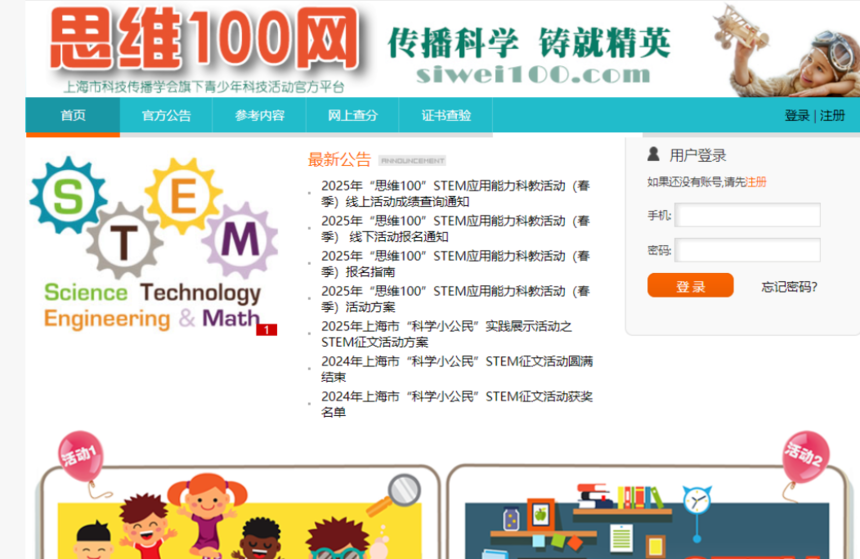860x559 pixels.
Task: Click the 活动2 balloon icon
Action: [x=805, y=456]
